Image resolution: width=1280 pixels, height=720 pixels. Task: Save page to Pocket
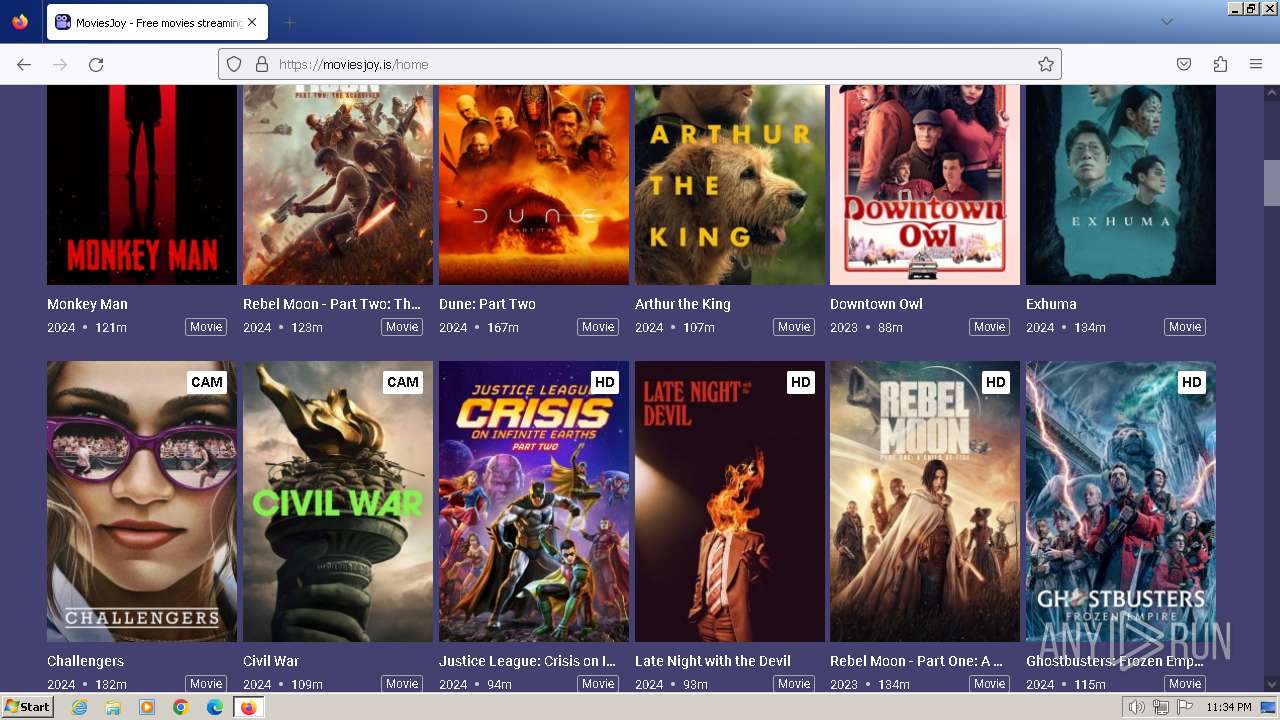pyautogui.click(x=1184, y=64)
